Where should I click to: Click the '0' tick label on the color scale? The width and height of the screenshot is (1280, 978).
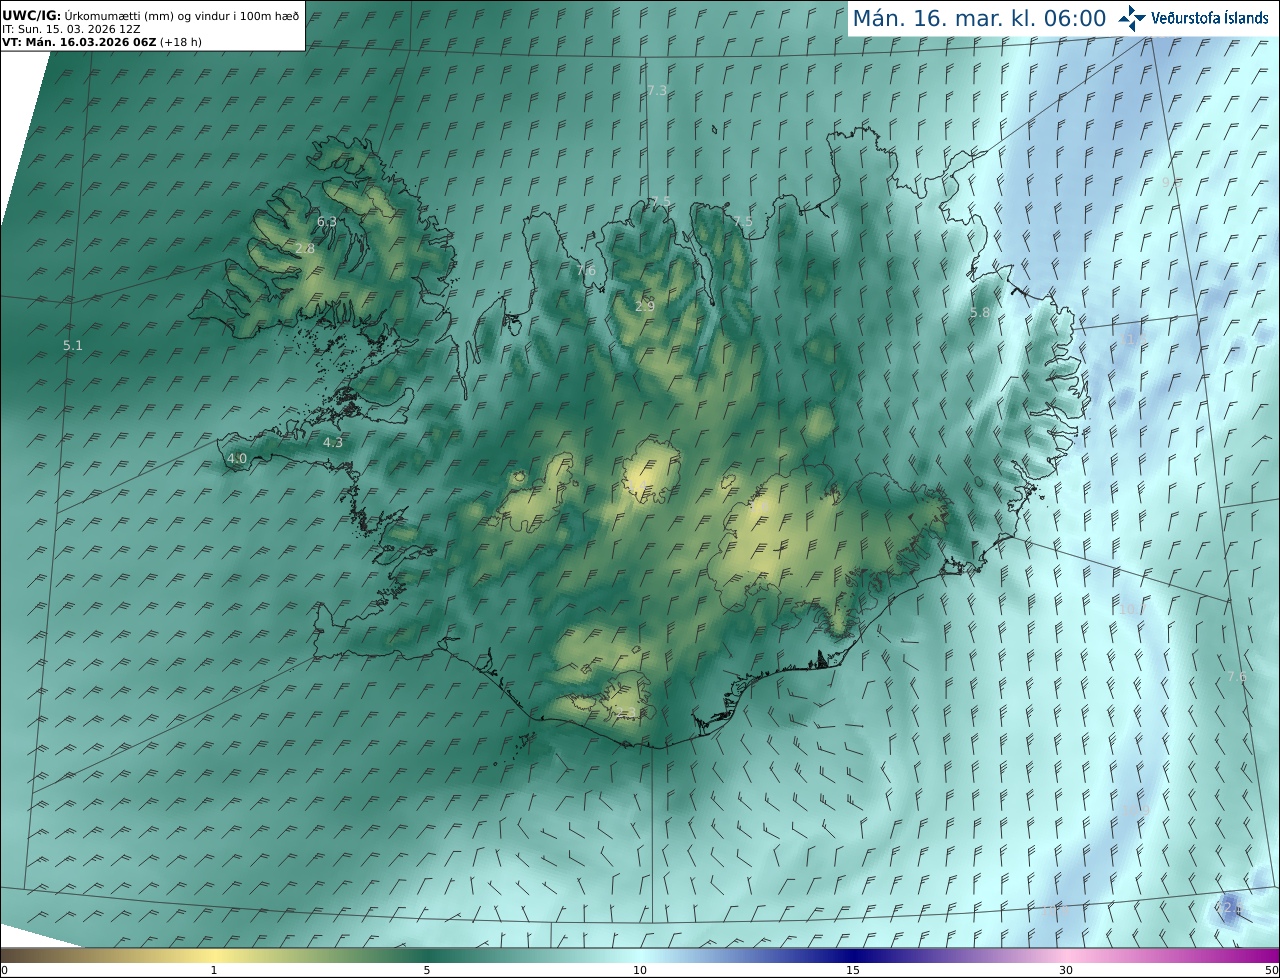(4, 970)
